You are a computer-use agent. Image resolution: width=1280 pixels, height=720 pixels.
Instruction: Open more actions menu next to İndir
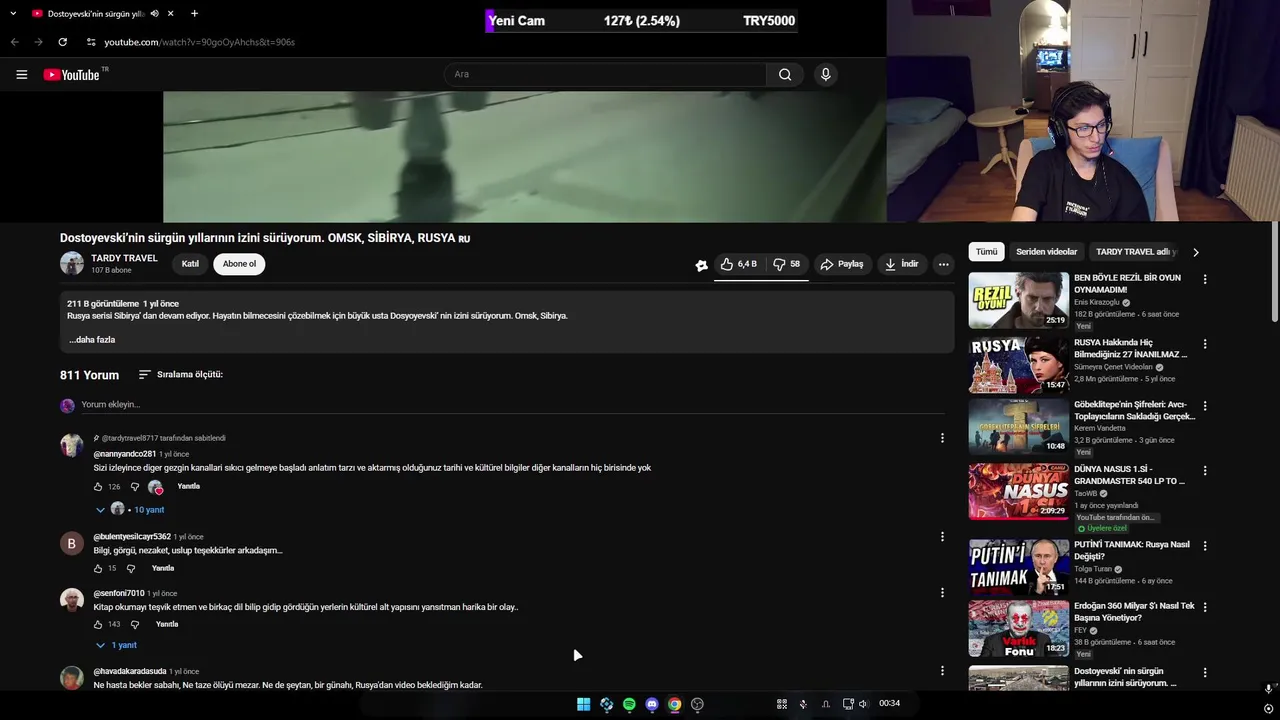click(943, 264)
